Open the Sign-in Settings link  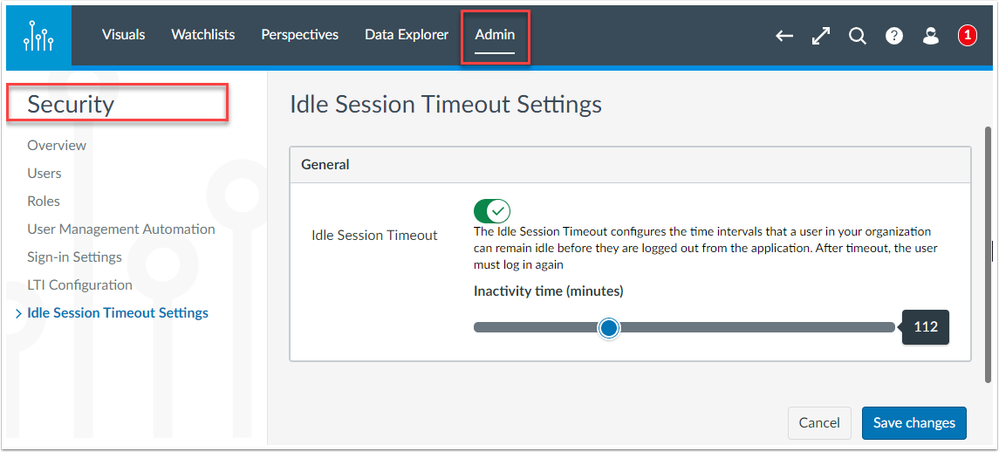pos(75,257)
